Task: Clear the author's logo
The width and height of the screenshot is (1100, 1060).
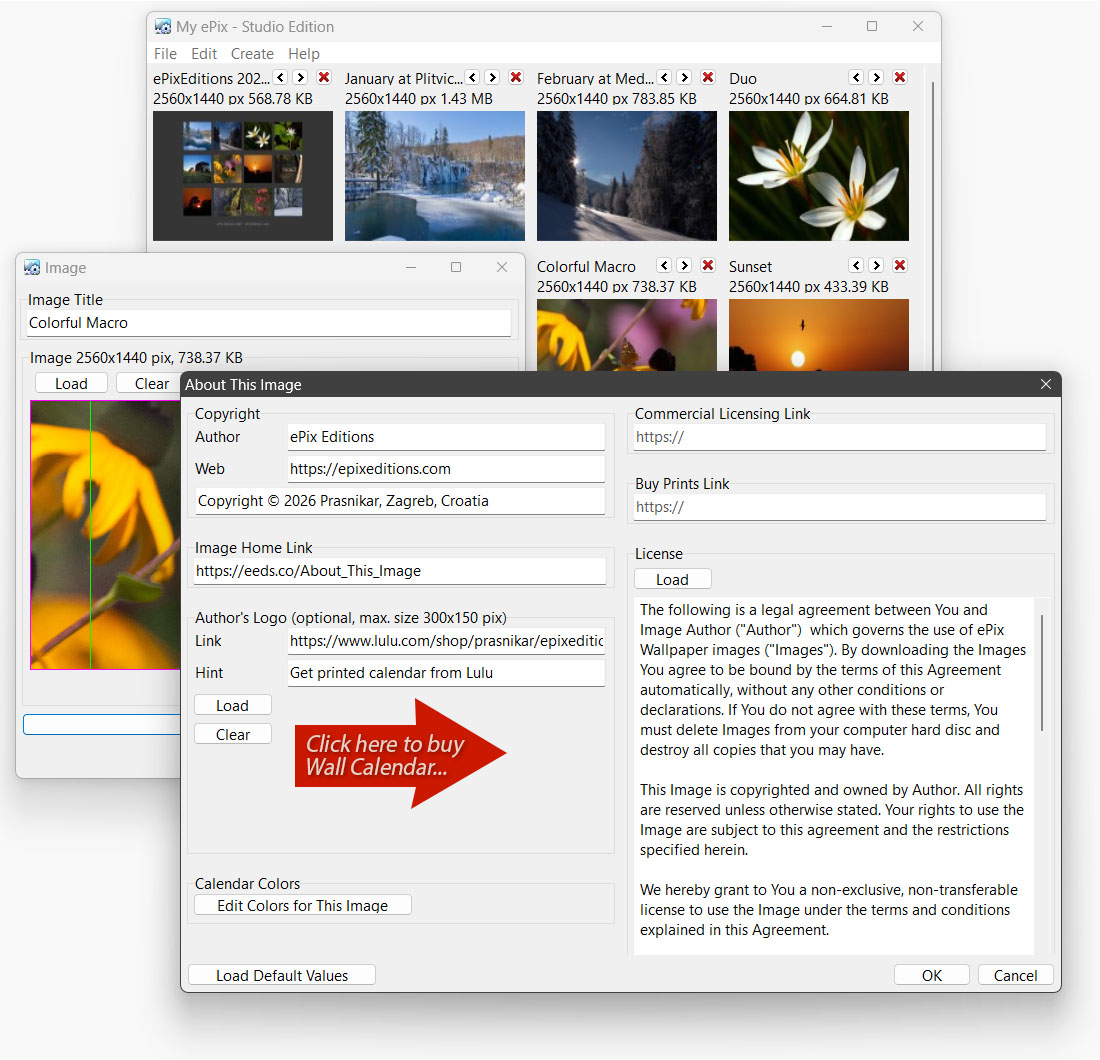Action: 233,734
